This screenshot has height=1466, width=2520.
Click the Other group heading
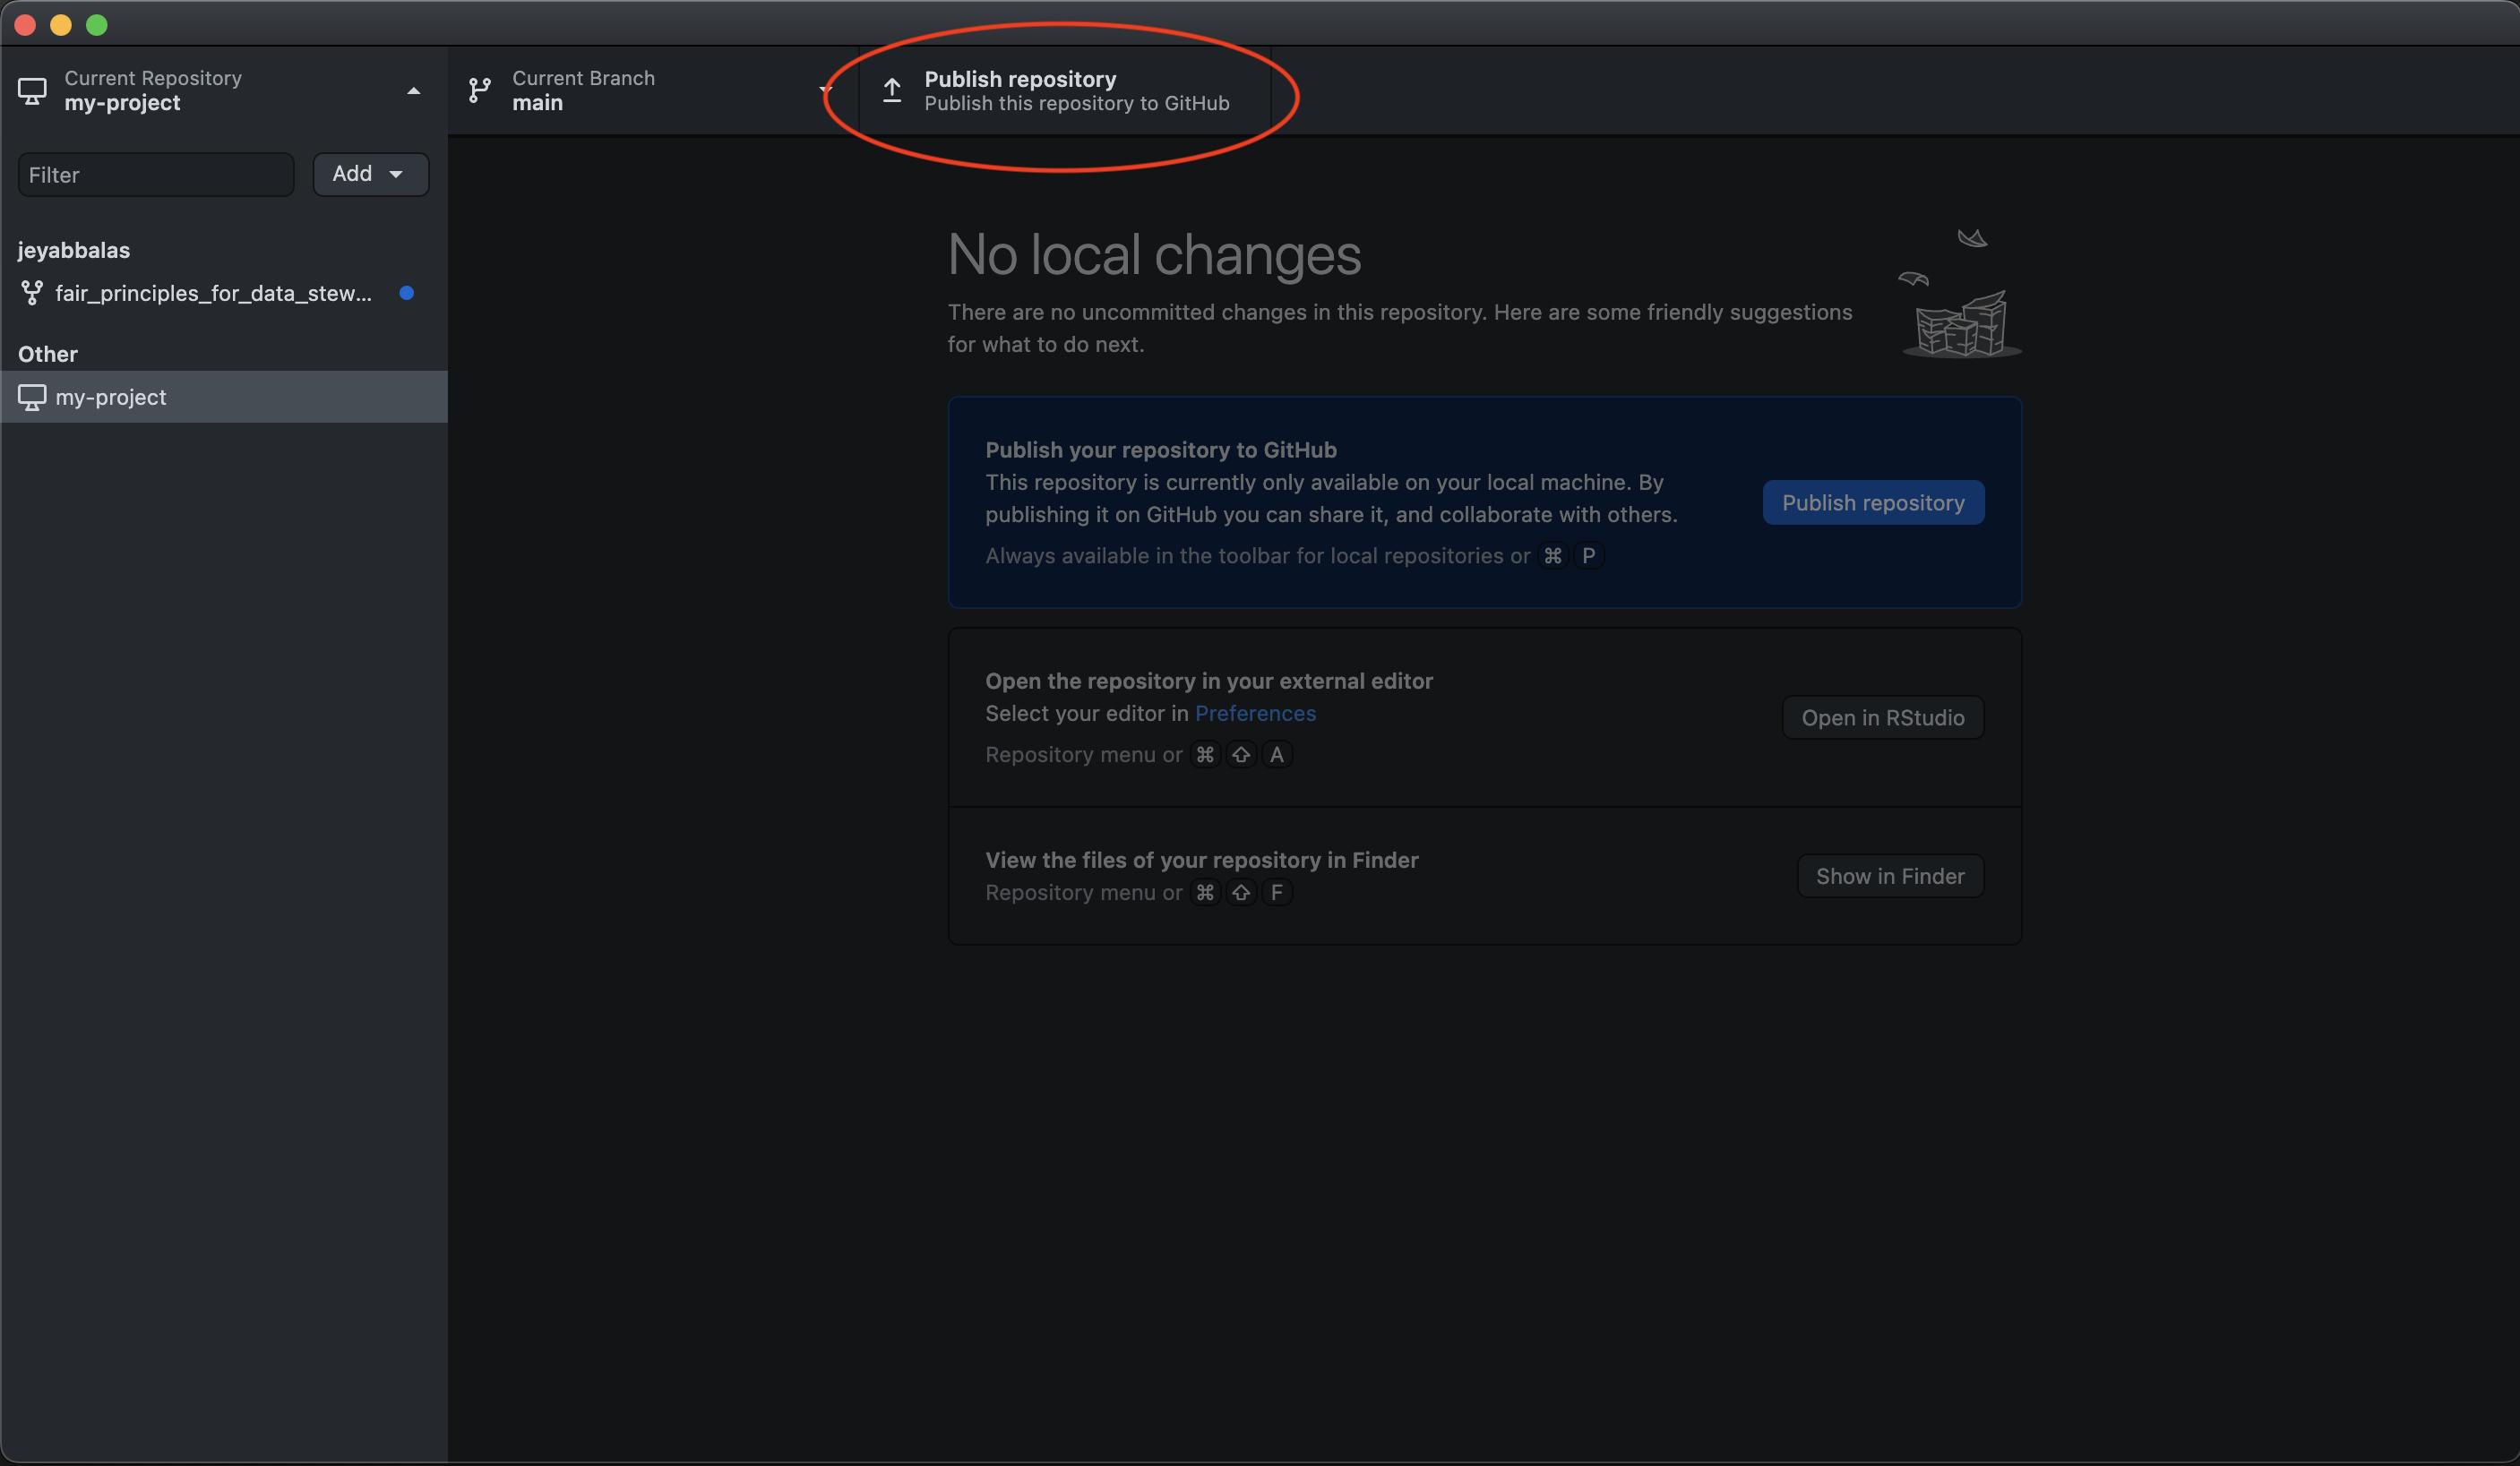pyautogui.click(x=48, y=354)
